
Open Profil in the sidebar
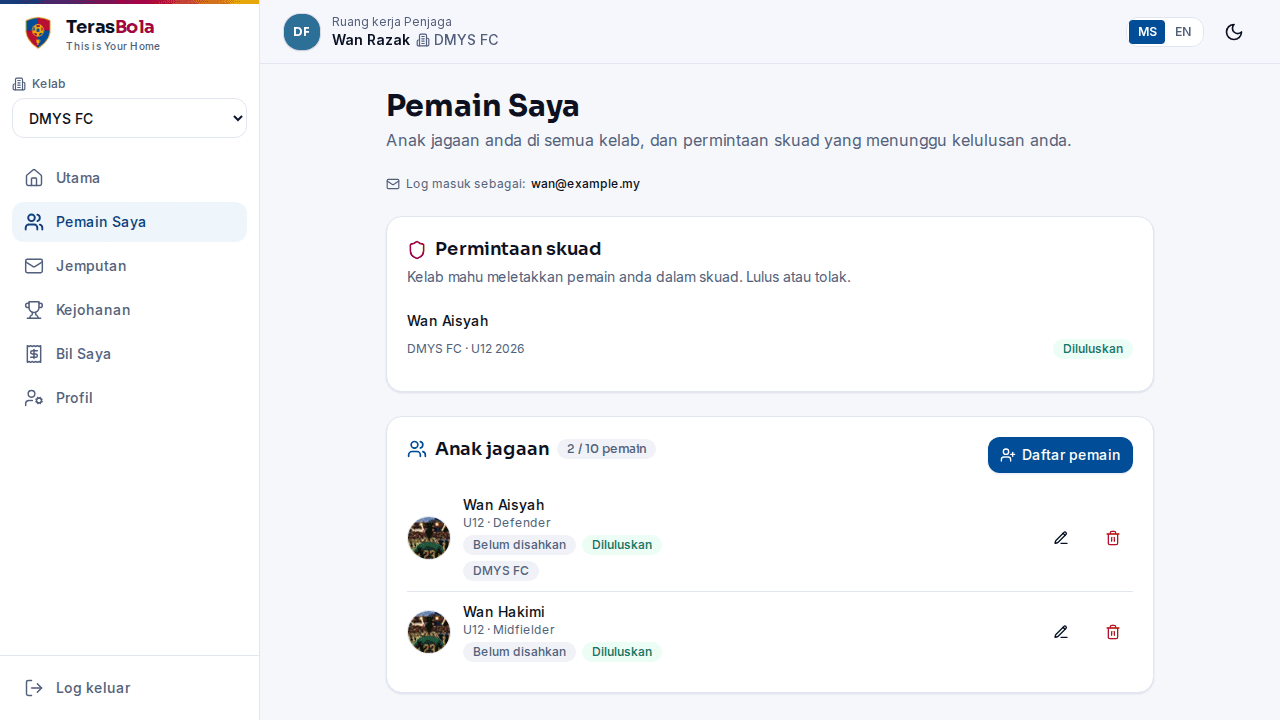[129, 398]
